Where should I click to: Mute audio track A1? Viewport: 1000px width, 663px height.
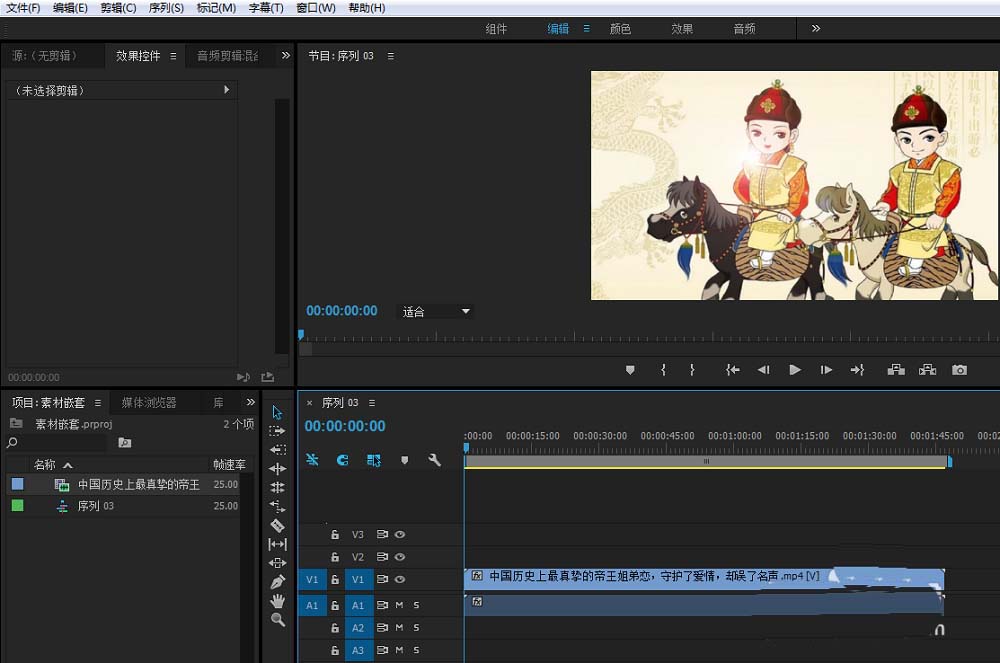coord(399,605)
